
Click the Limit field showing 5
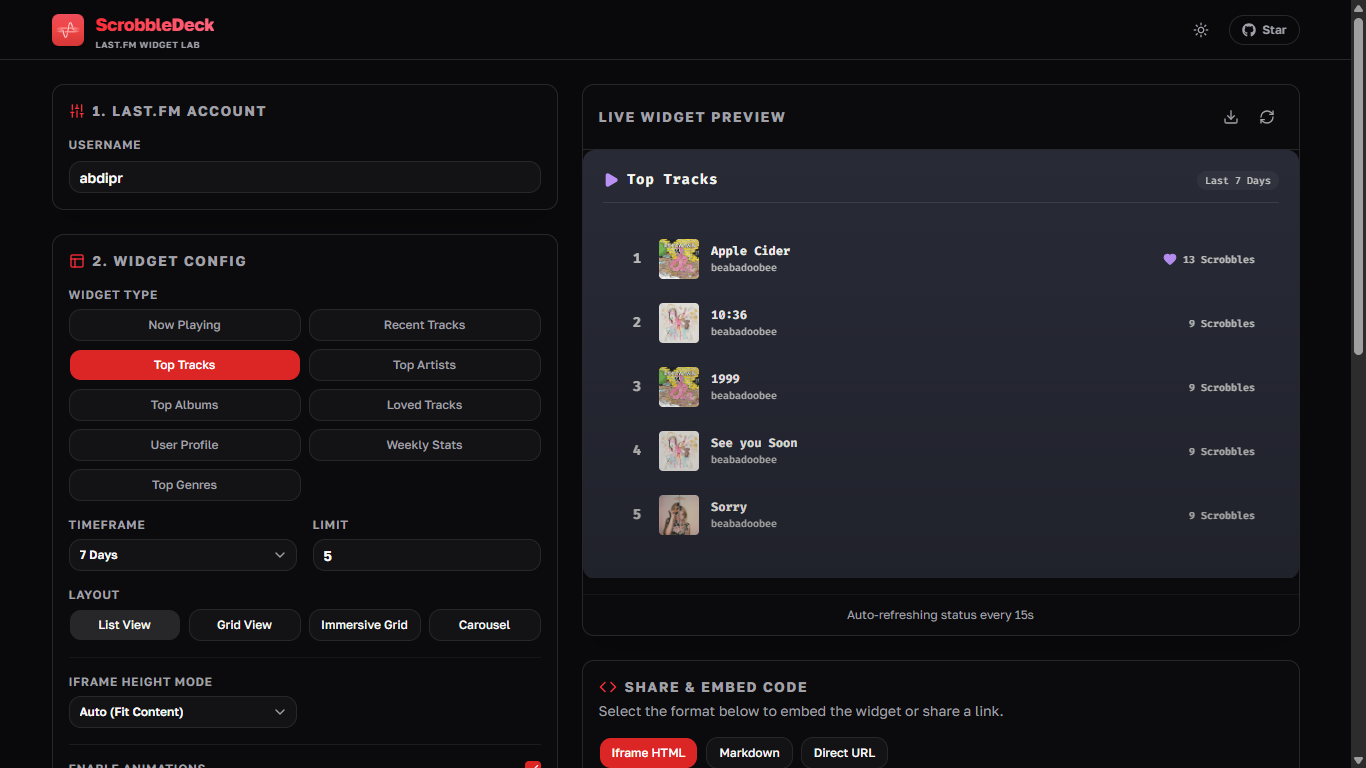pyautogui.click(x=427, y=555)
